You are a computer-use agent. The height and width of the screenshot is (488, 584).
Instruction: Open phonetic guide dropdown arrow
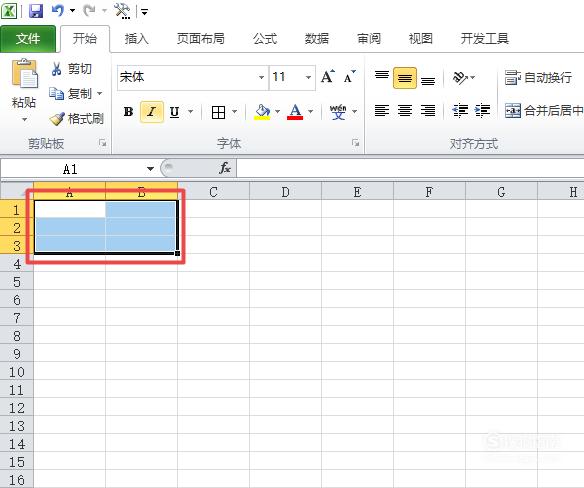coord(355,111)
